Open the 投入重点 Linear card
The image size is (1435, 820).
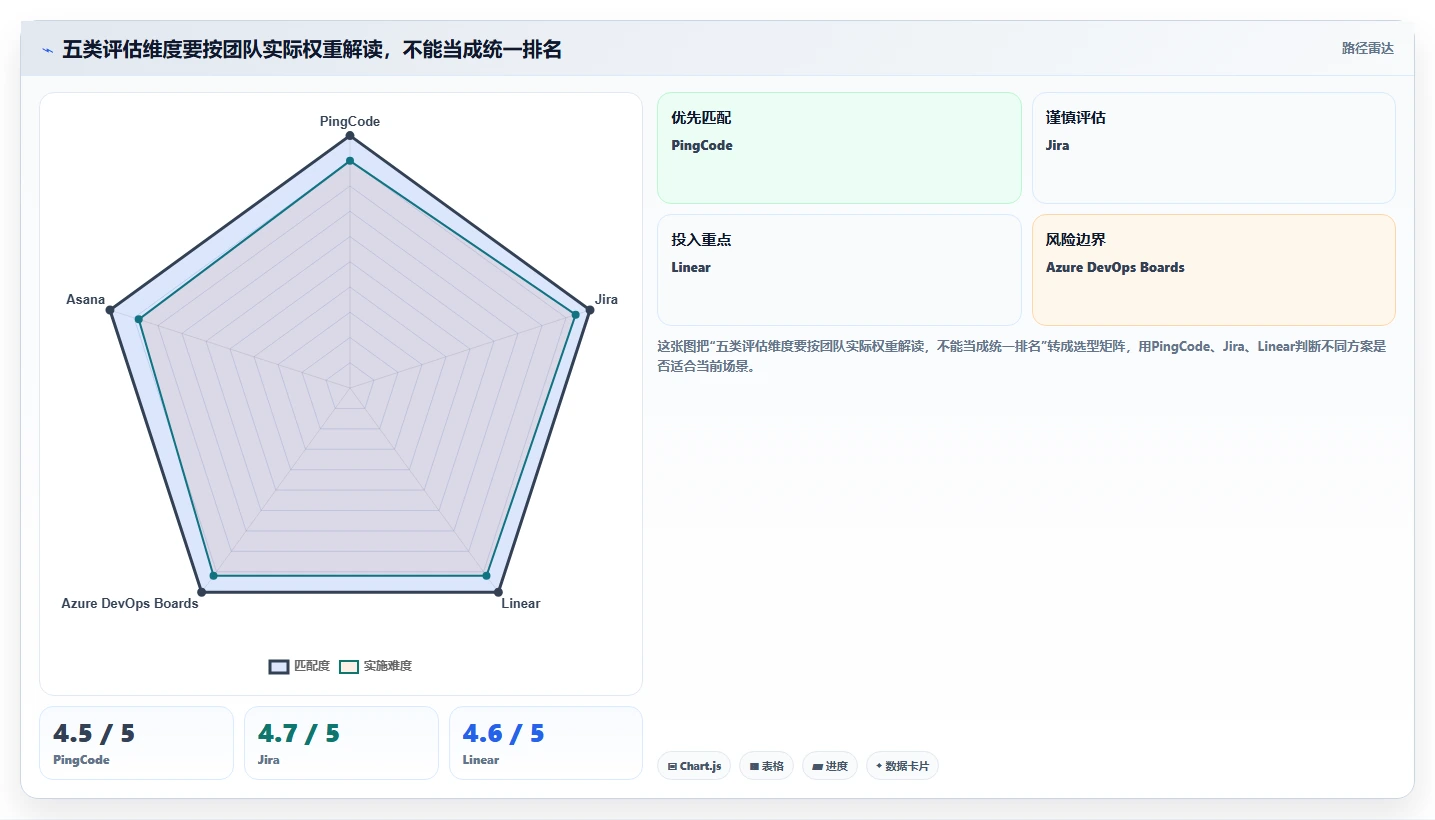tap(839, 270)
